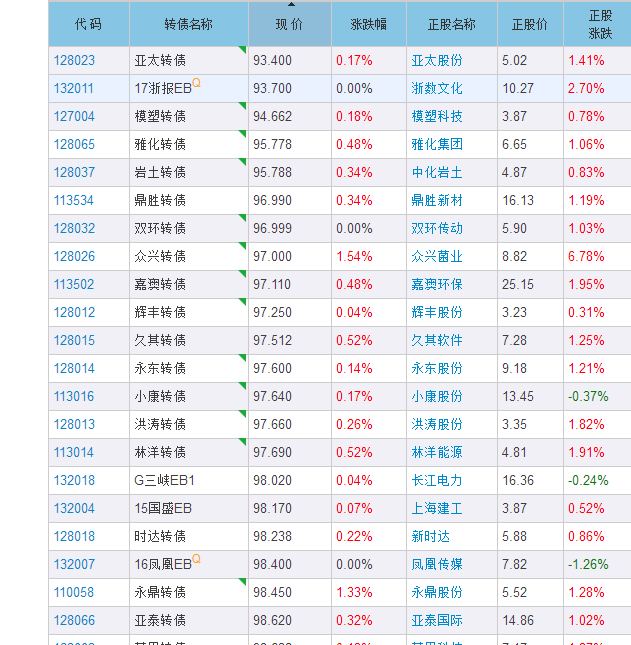The height and width of the screenshot is (645, 631).
Task: Open bond code 132011
Action: tap(74, 88)
